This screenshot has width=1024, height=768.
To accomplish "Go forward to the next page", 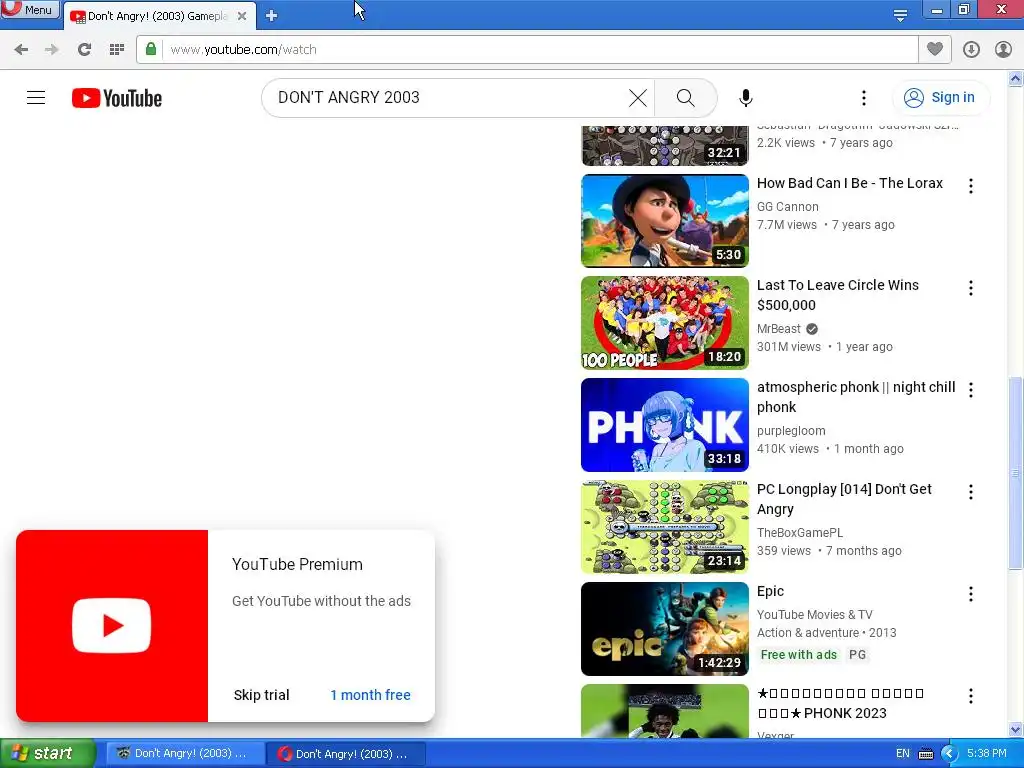I will [52, 50].
